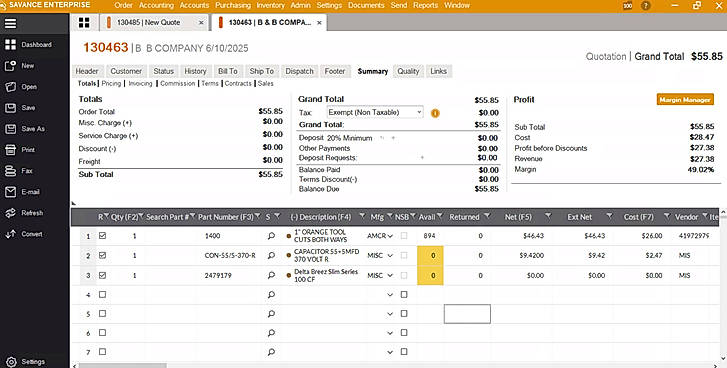Open Settings gear at sidebar bottom
This screenshot has height=368, width=727.
tap(11, 362)
